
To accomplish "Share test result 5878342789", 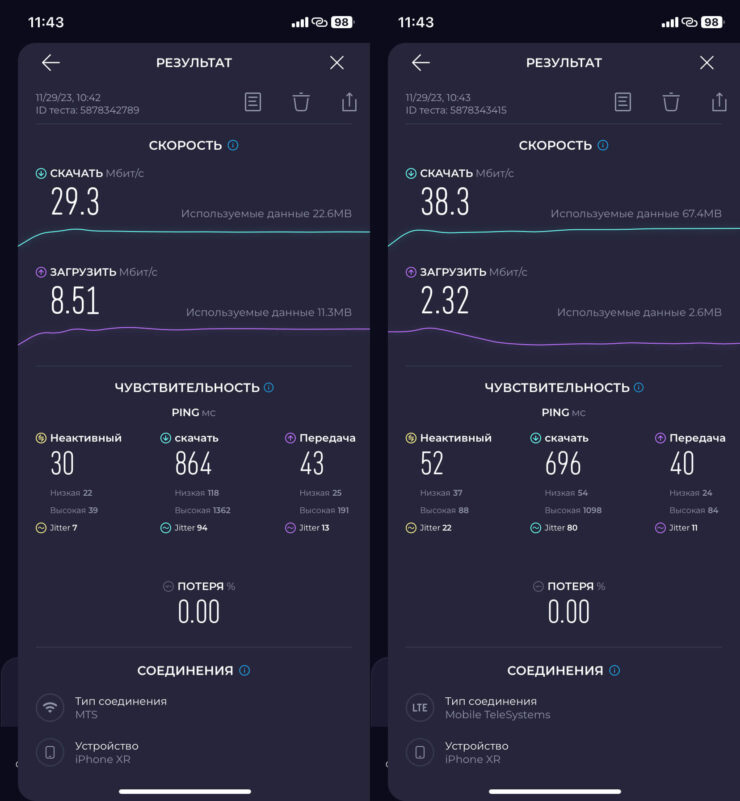I will [x=349, y=101].
